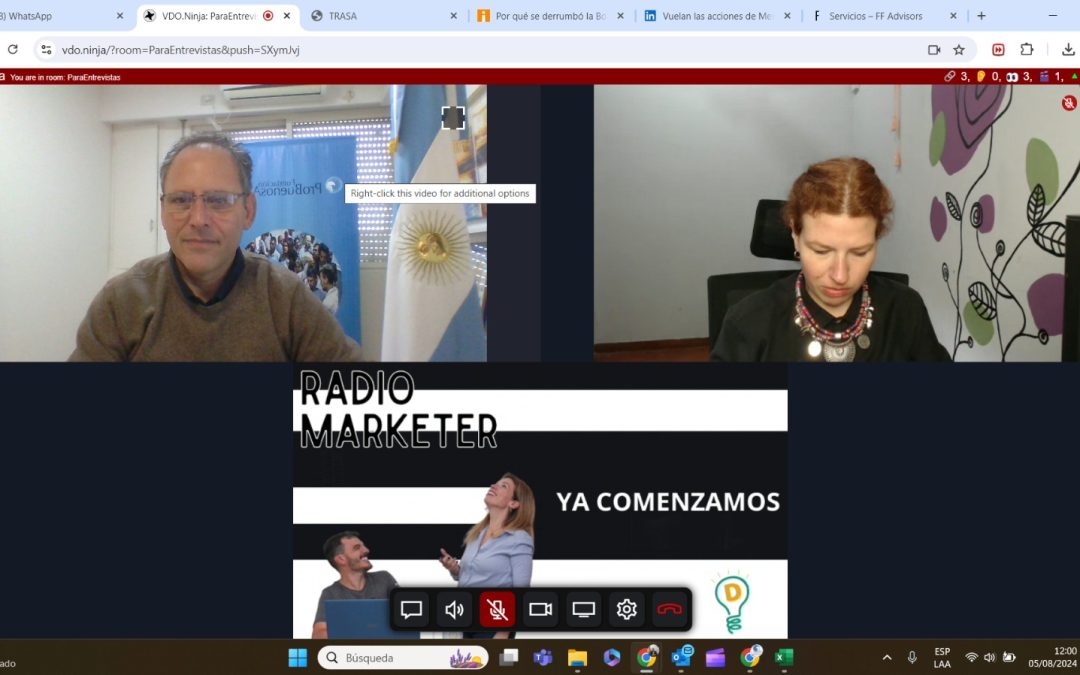
Task: Unmute the microphone in call toolbar
Action: 497,610
